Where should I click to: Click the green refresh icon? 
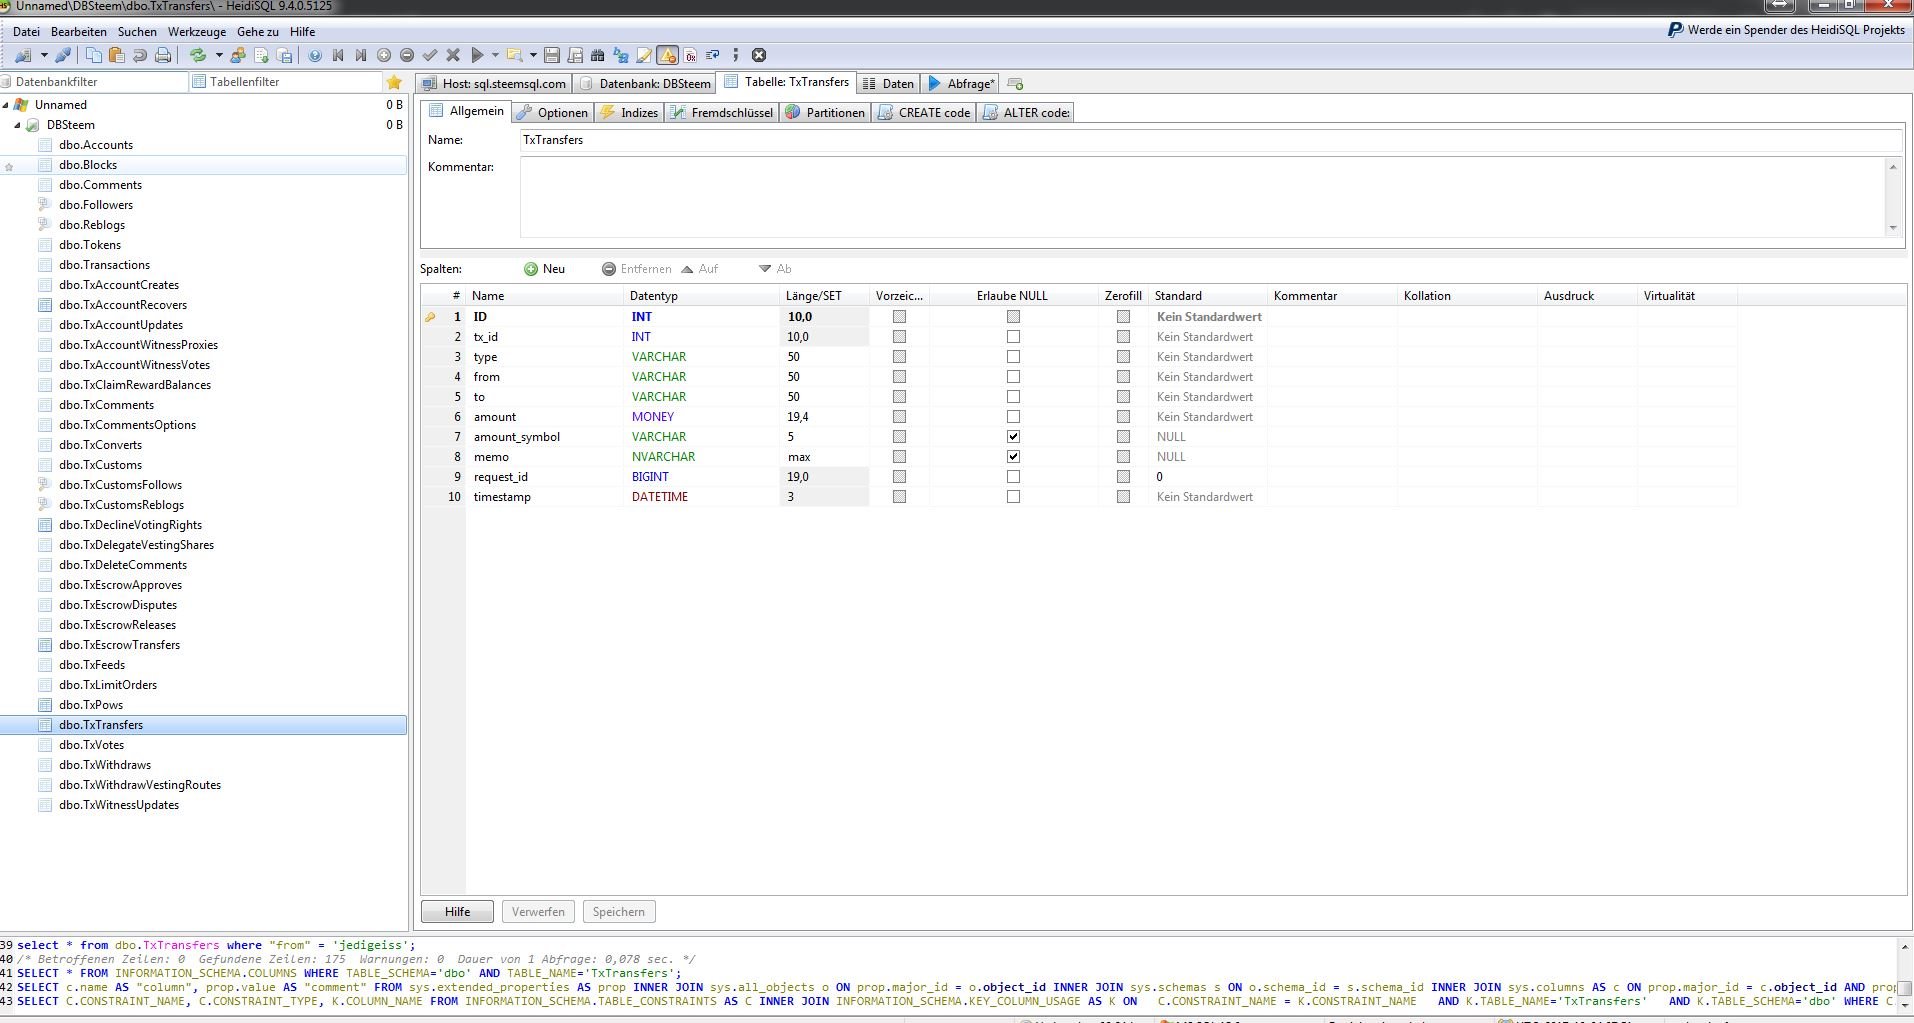(x=198, y=55)
